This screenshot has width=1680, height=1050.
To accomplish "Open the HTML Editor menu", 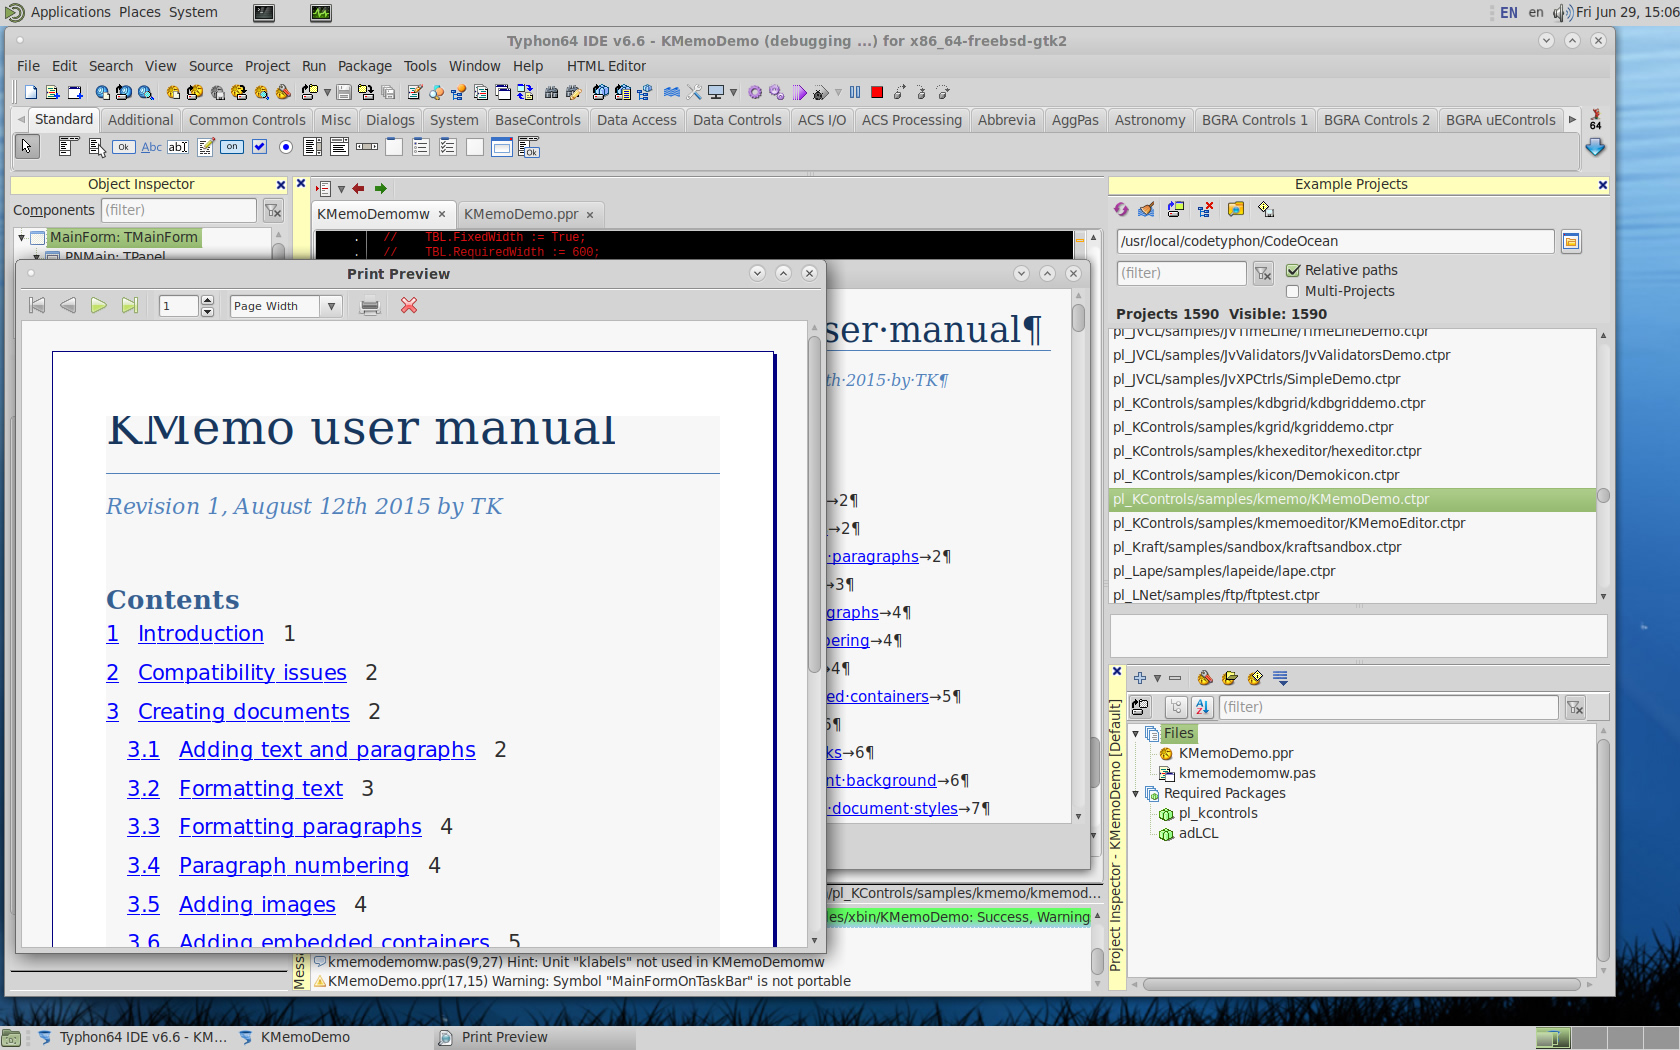I will tap(606, 66).
